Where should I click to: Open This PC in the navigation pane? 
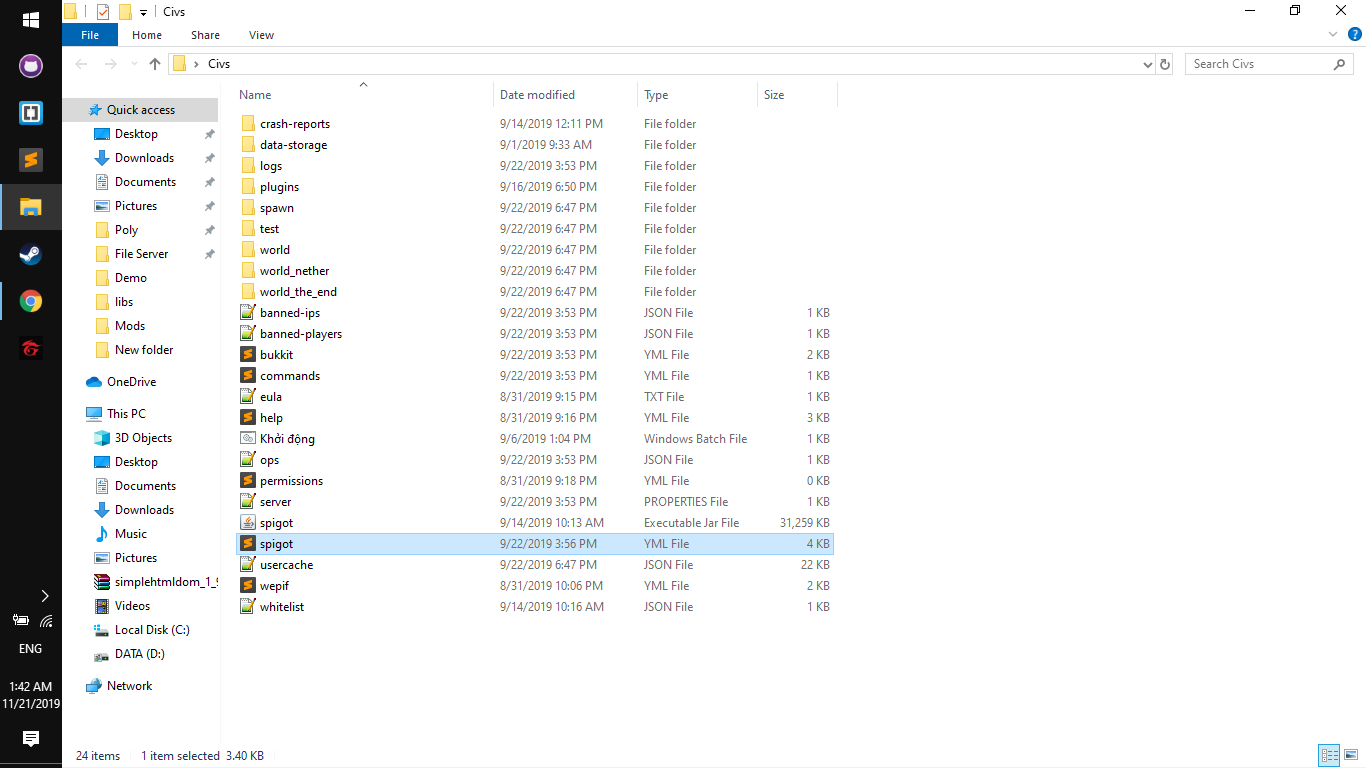point(126,414)
